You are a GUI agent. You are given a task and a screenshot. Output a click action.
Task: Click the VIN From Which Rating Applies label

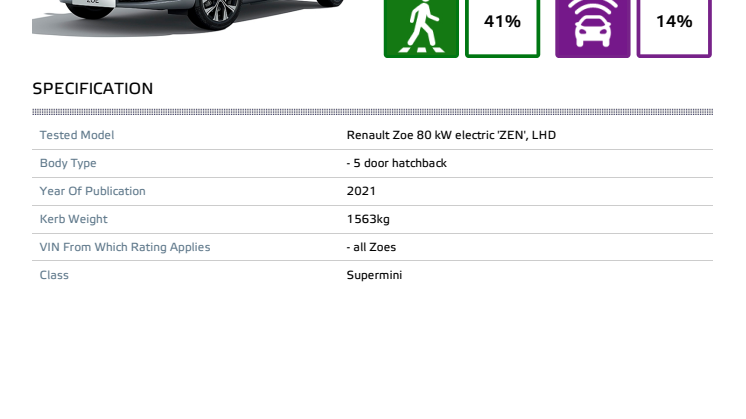click(x=125, y=247)
